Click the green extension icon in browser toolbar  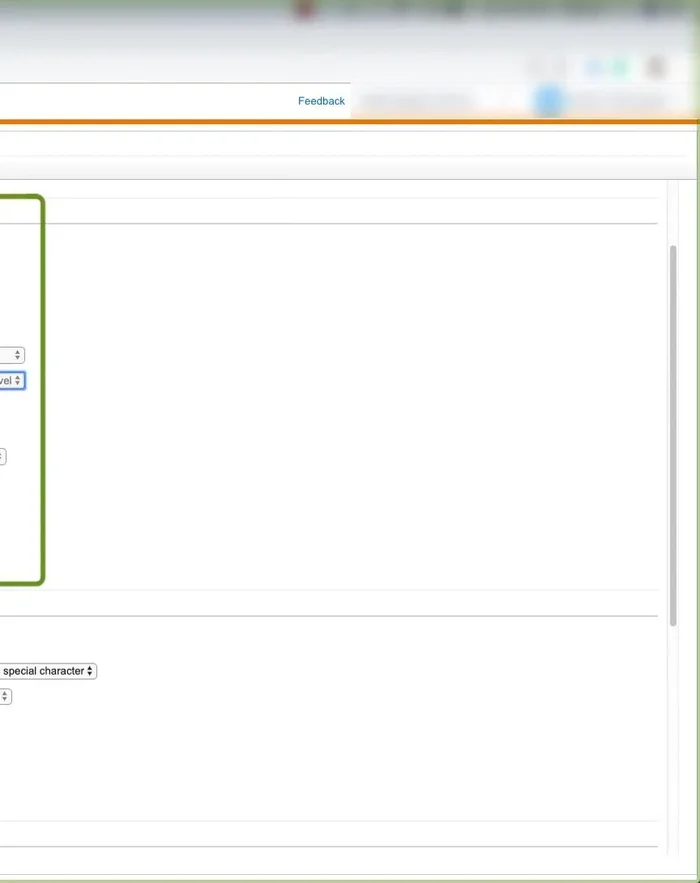[x=620, y=67]
